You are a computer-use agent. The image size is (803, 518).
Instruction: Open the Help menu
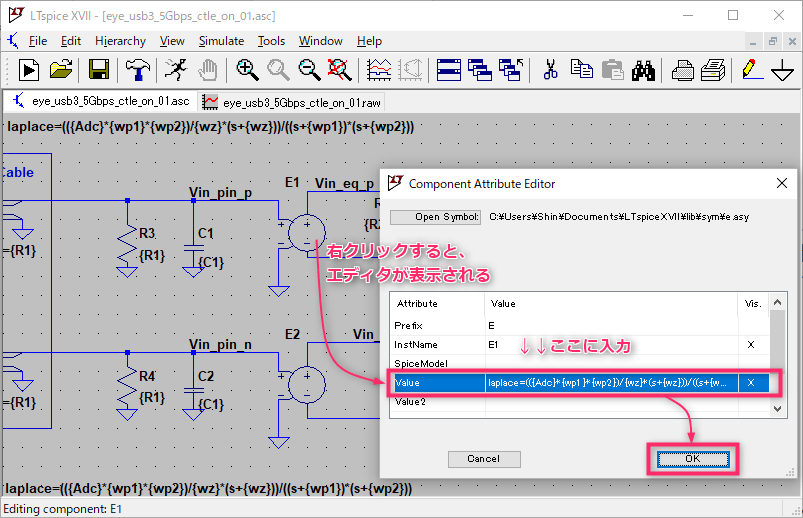[x=369, y=41]
